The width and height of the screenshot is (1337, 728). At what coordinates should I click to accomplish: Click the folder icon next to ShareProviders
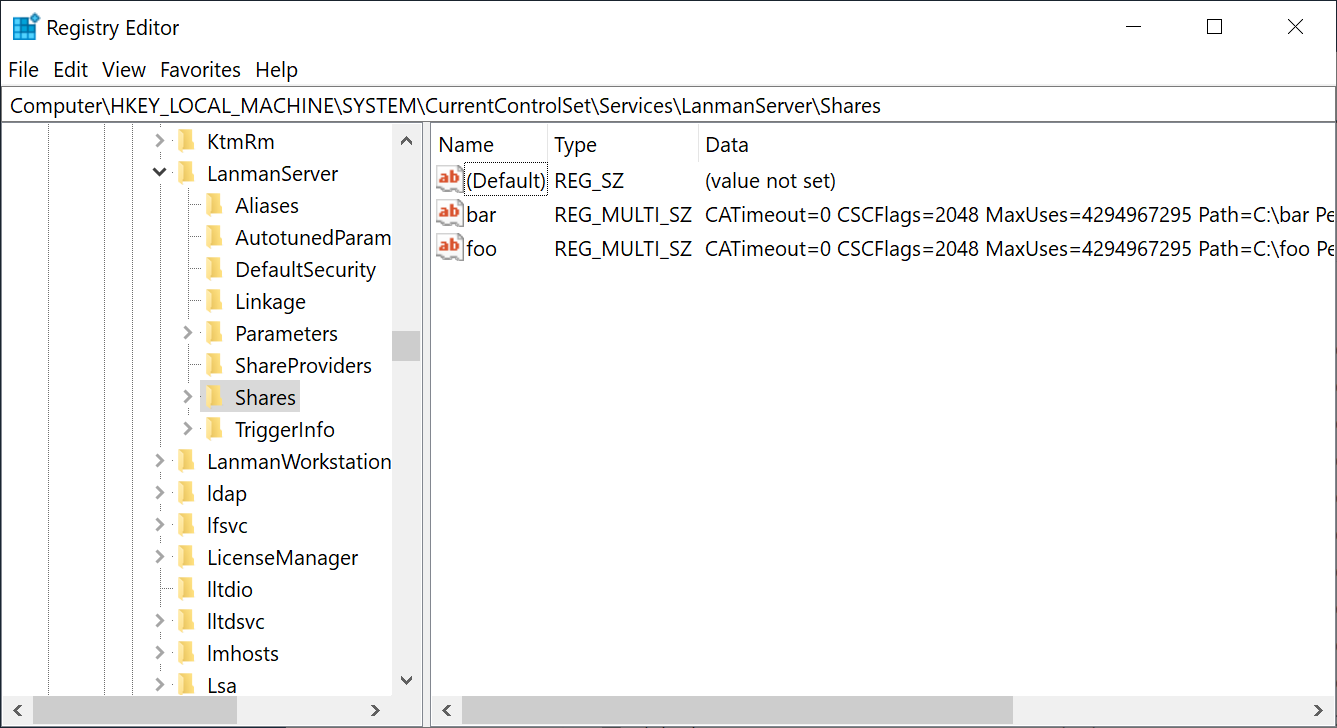[214, 365]
